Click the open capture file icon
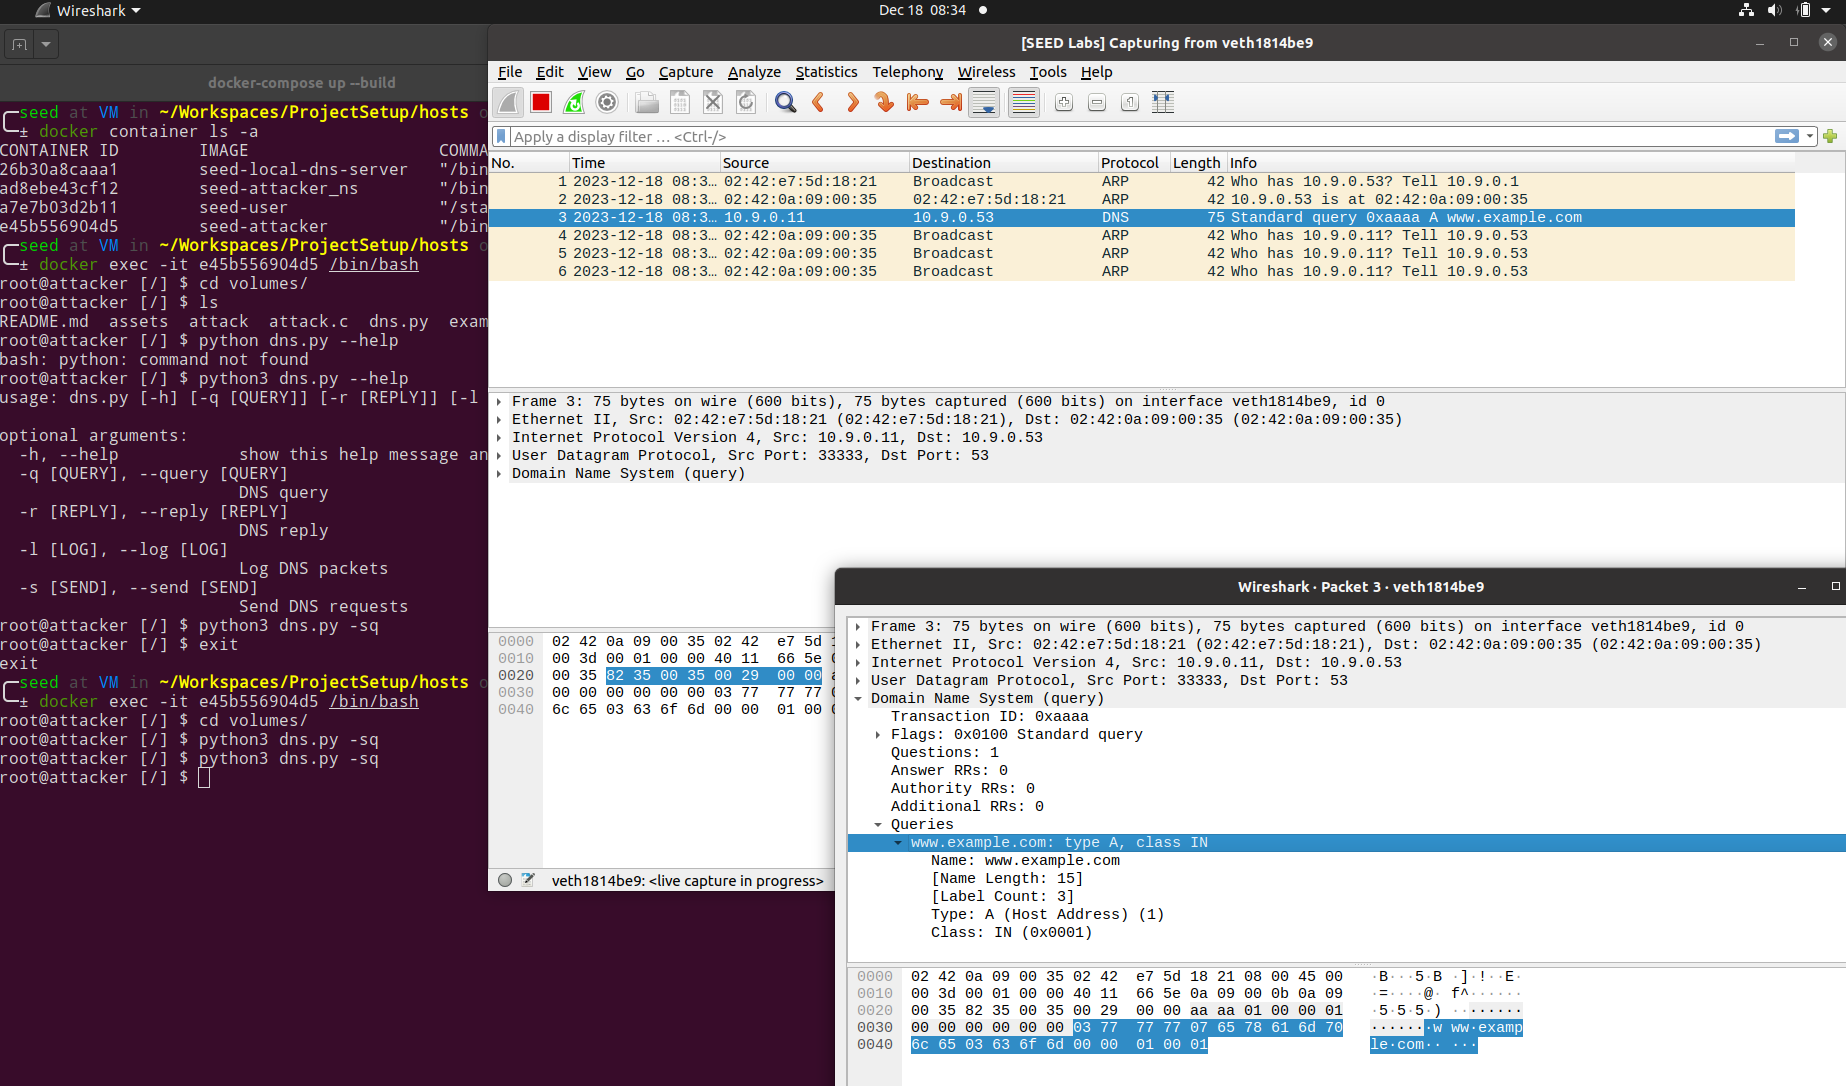 click(647, 102)
